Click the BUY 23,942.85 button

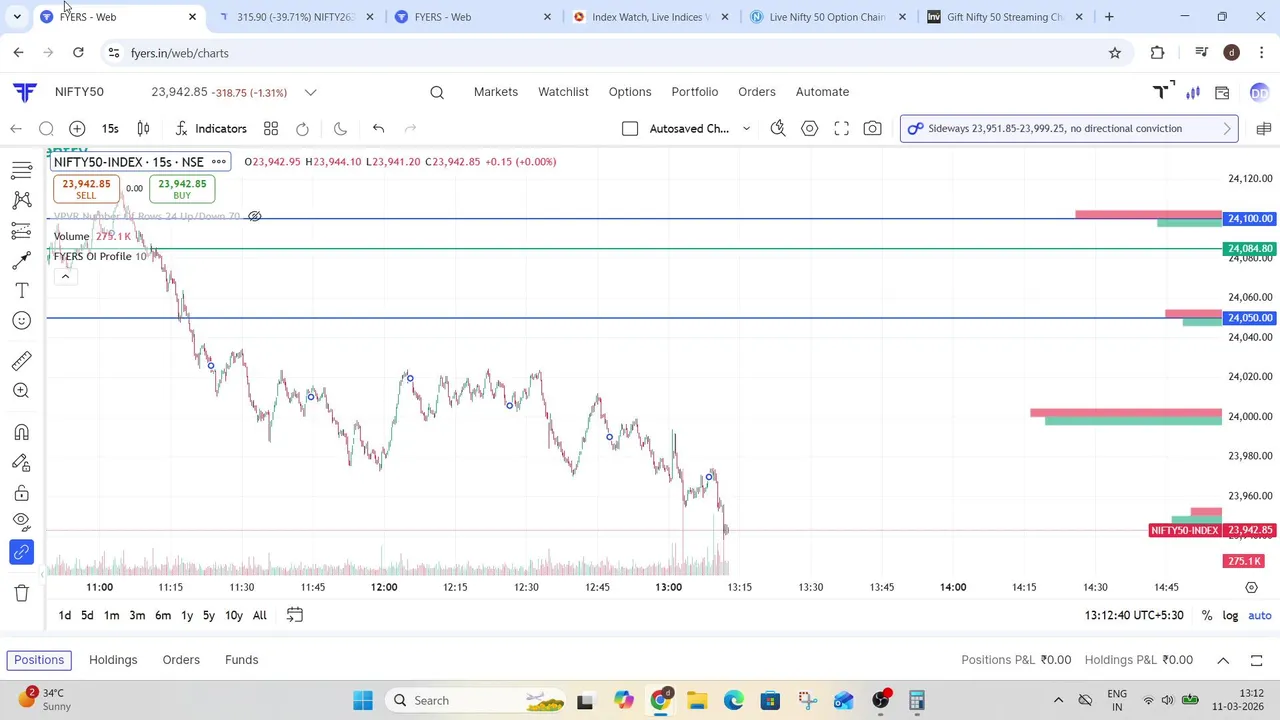pyautogui.click(x=182, y=189)
